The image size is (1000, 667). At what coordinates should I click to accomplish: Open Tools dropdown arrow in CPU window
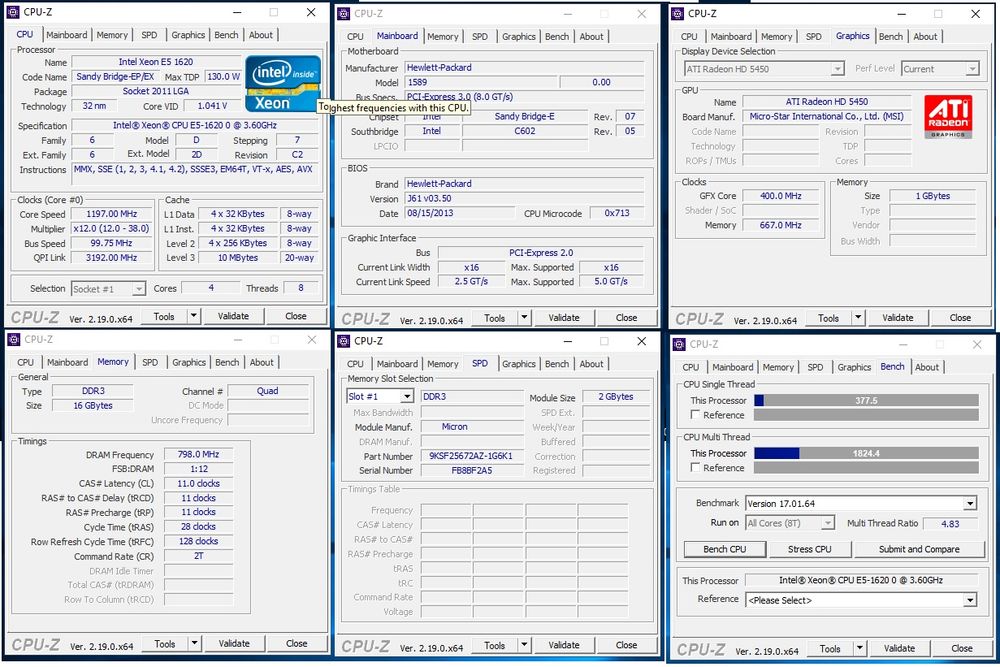coord(193,316)
